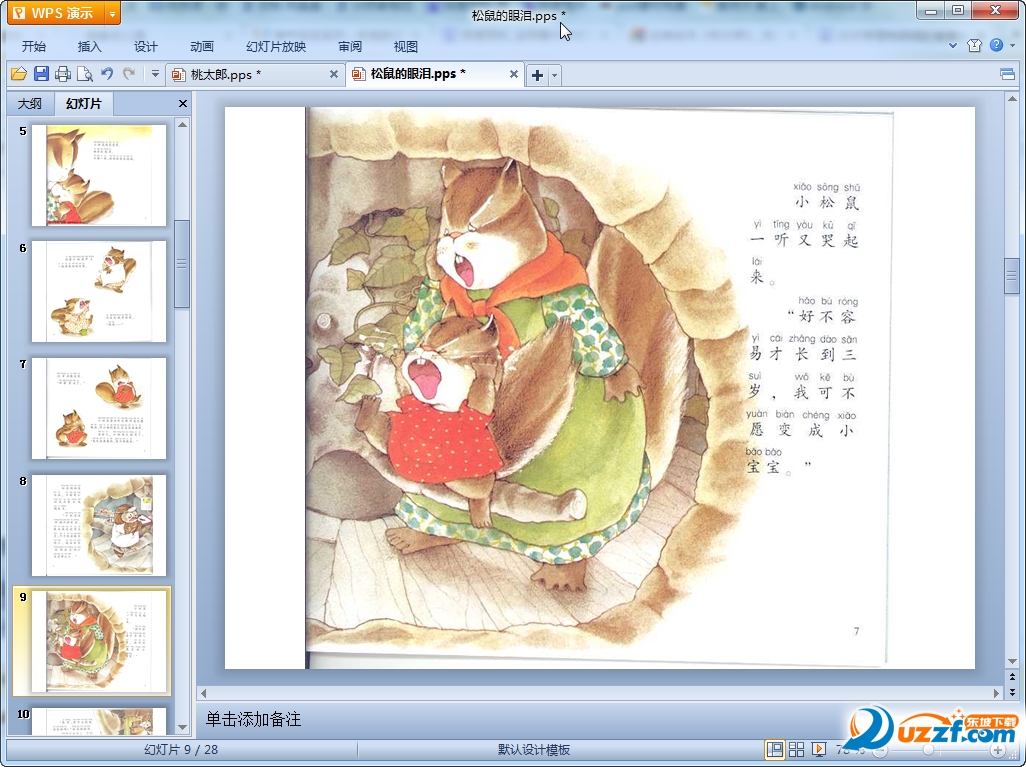Click the Open file folder icon

[x=19, y=74]
